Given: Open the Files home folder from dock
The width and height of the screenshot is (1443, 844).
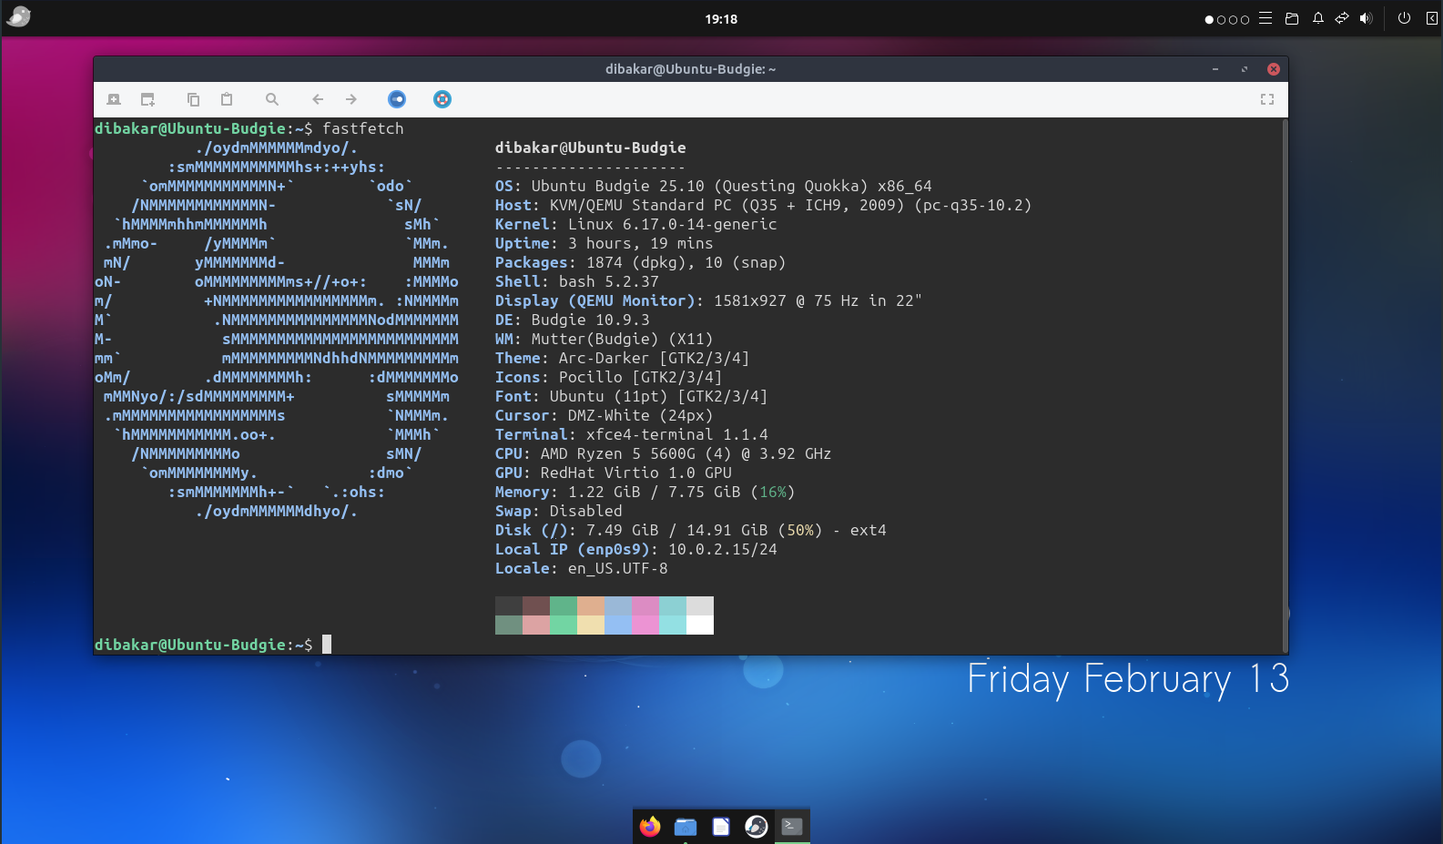Looking at the screenshot, I should tap(685, 826).
